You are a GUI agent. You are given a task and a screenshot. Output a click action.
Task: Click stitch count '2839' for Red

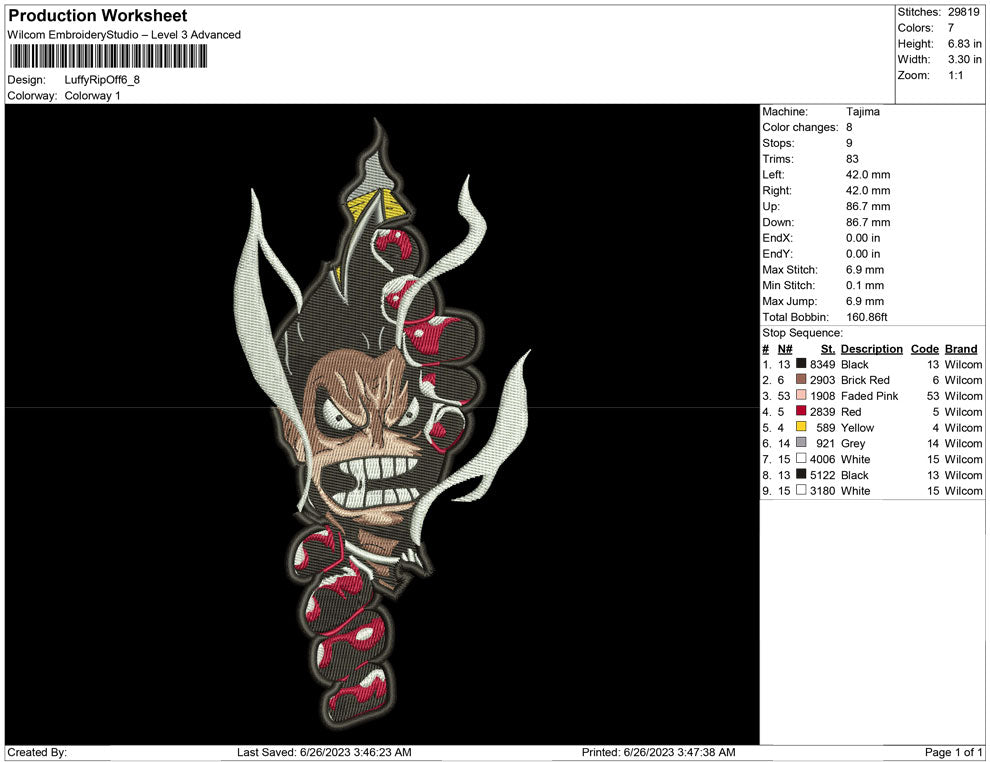[x=823, y=412]
